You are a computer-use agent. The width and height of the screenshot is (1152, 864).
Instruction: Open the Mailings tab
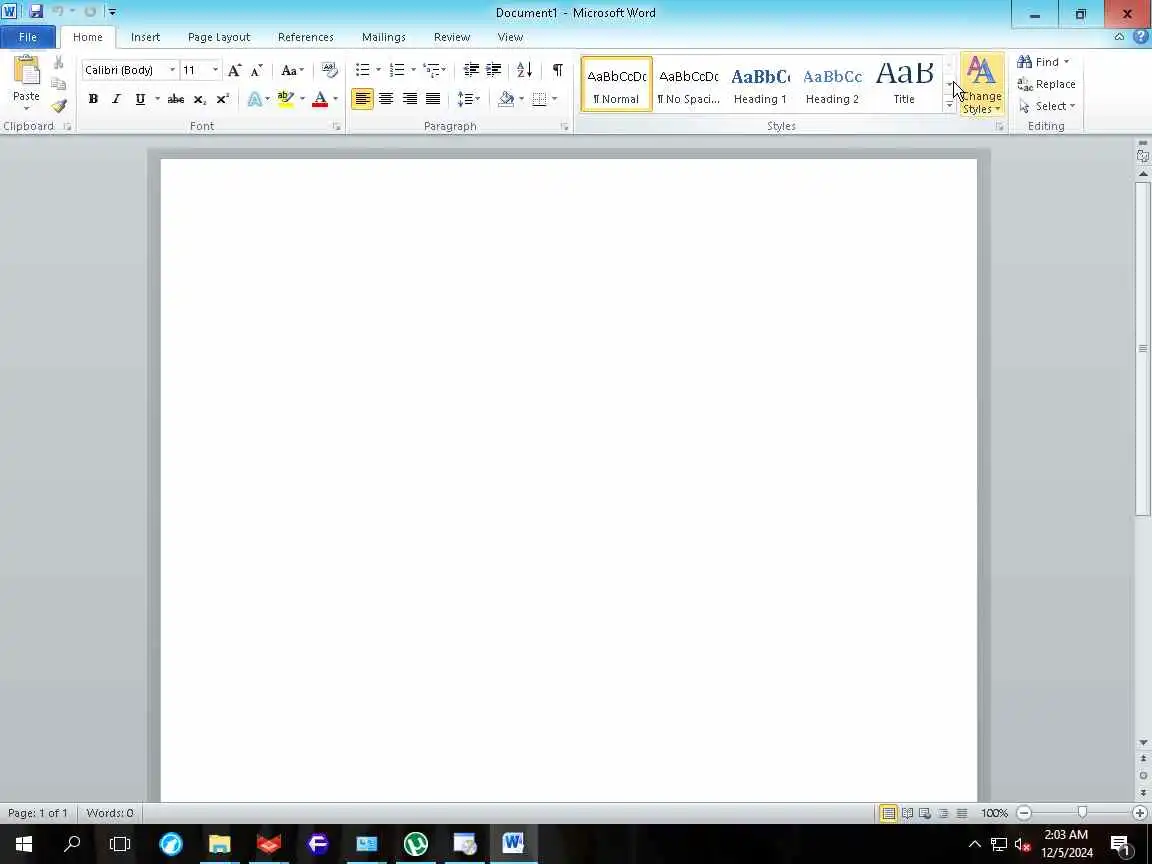384,37
